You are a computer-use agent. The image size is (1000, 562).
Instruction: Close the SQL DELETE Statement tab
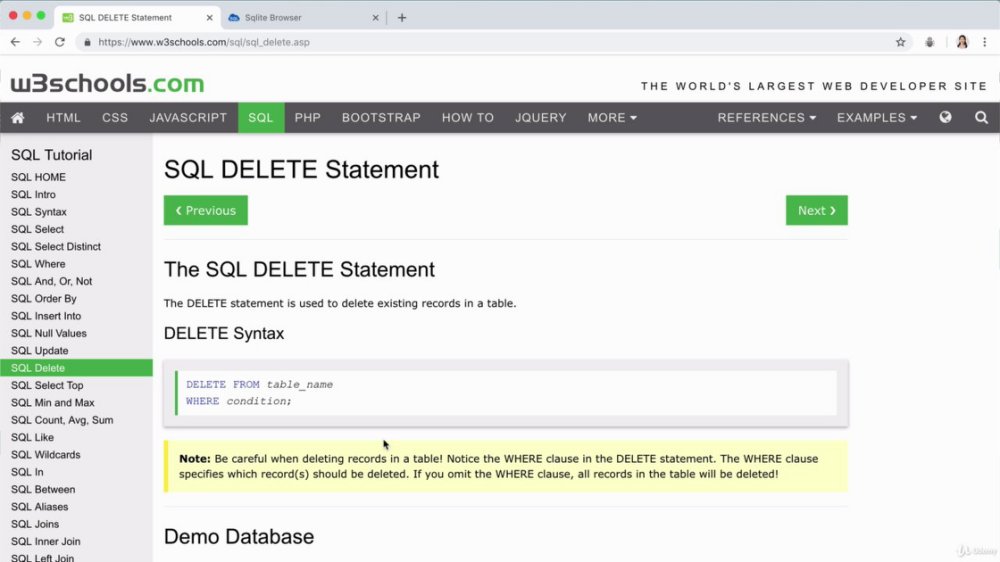209,18
